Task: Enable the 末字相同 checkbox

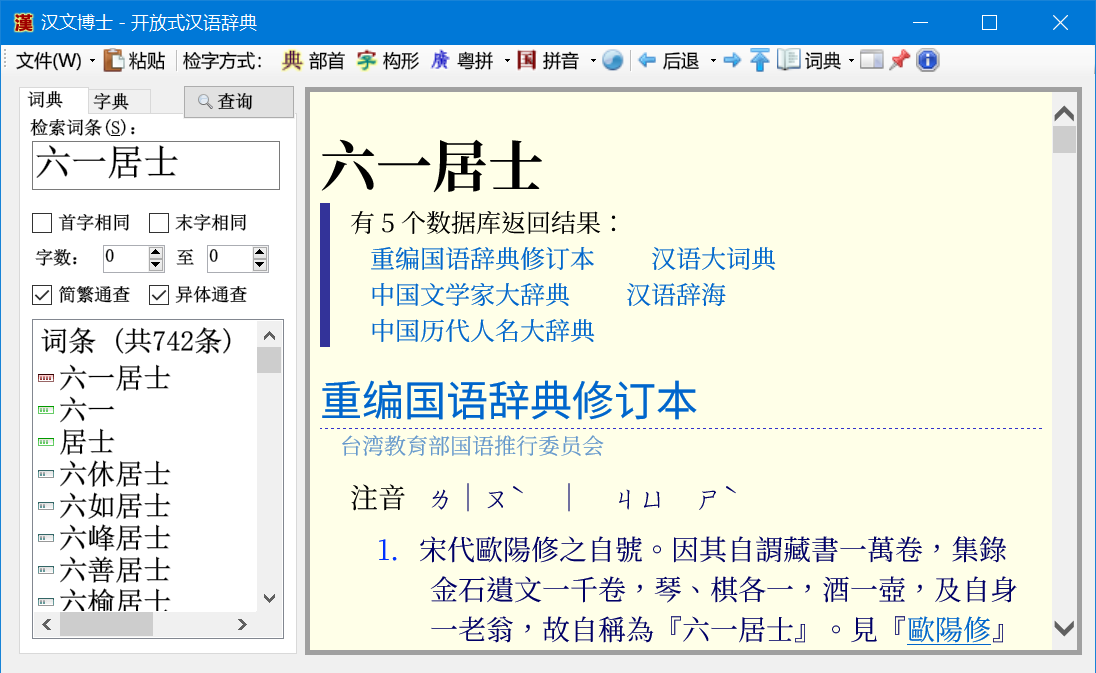Action: pyautogui.click(x=159, y=223)
